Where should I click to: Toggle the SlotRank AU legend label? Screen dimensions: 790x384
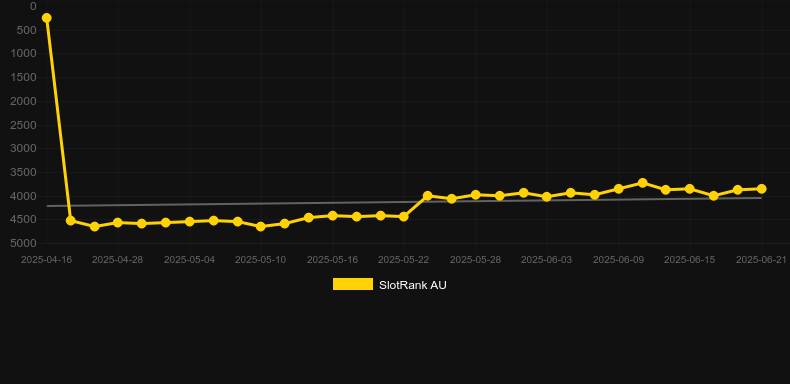pyautogui.click(x=413, y=285)
